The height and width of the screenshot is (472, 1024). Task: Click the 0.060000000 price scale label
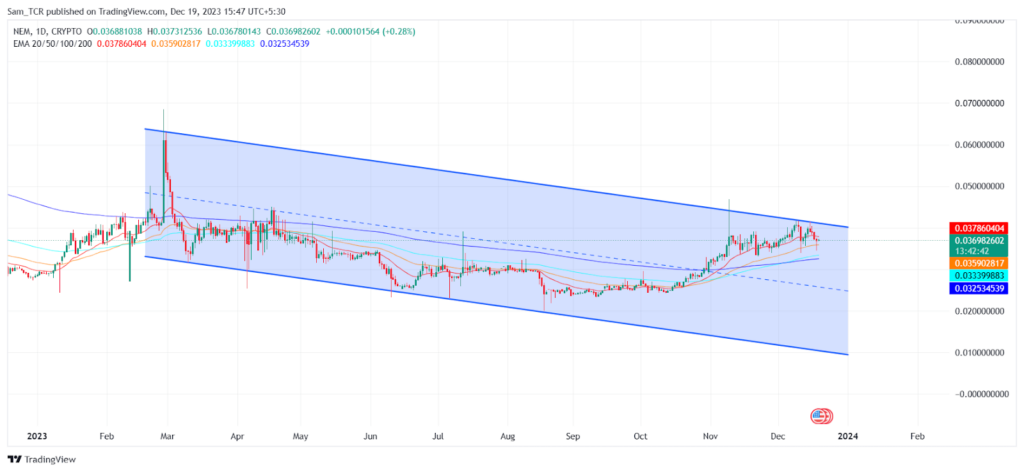pyautogui.click(x=978, y=145)
